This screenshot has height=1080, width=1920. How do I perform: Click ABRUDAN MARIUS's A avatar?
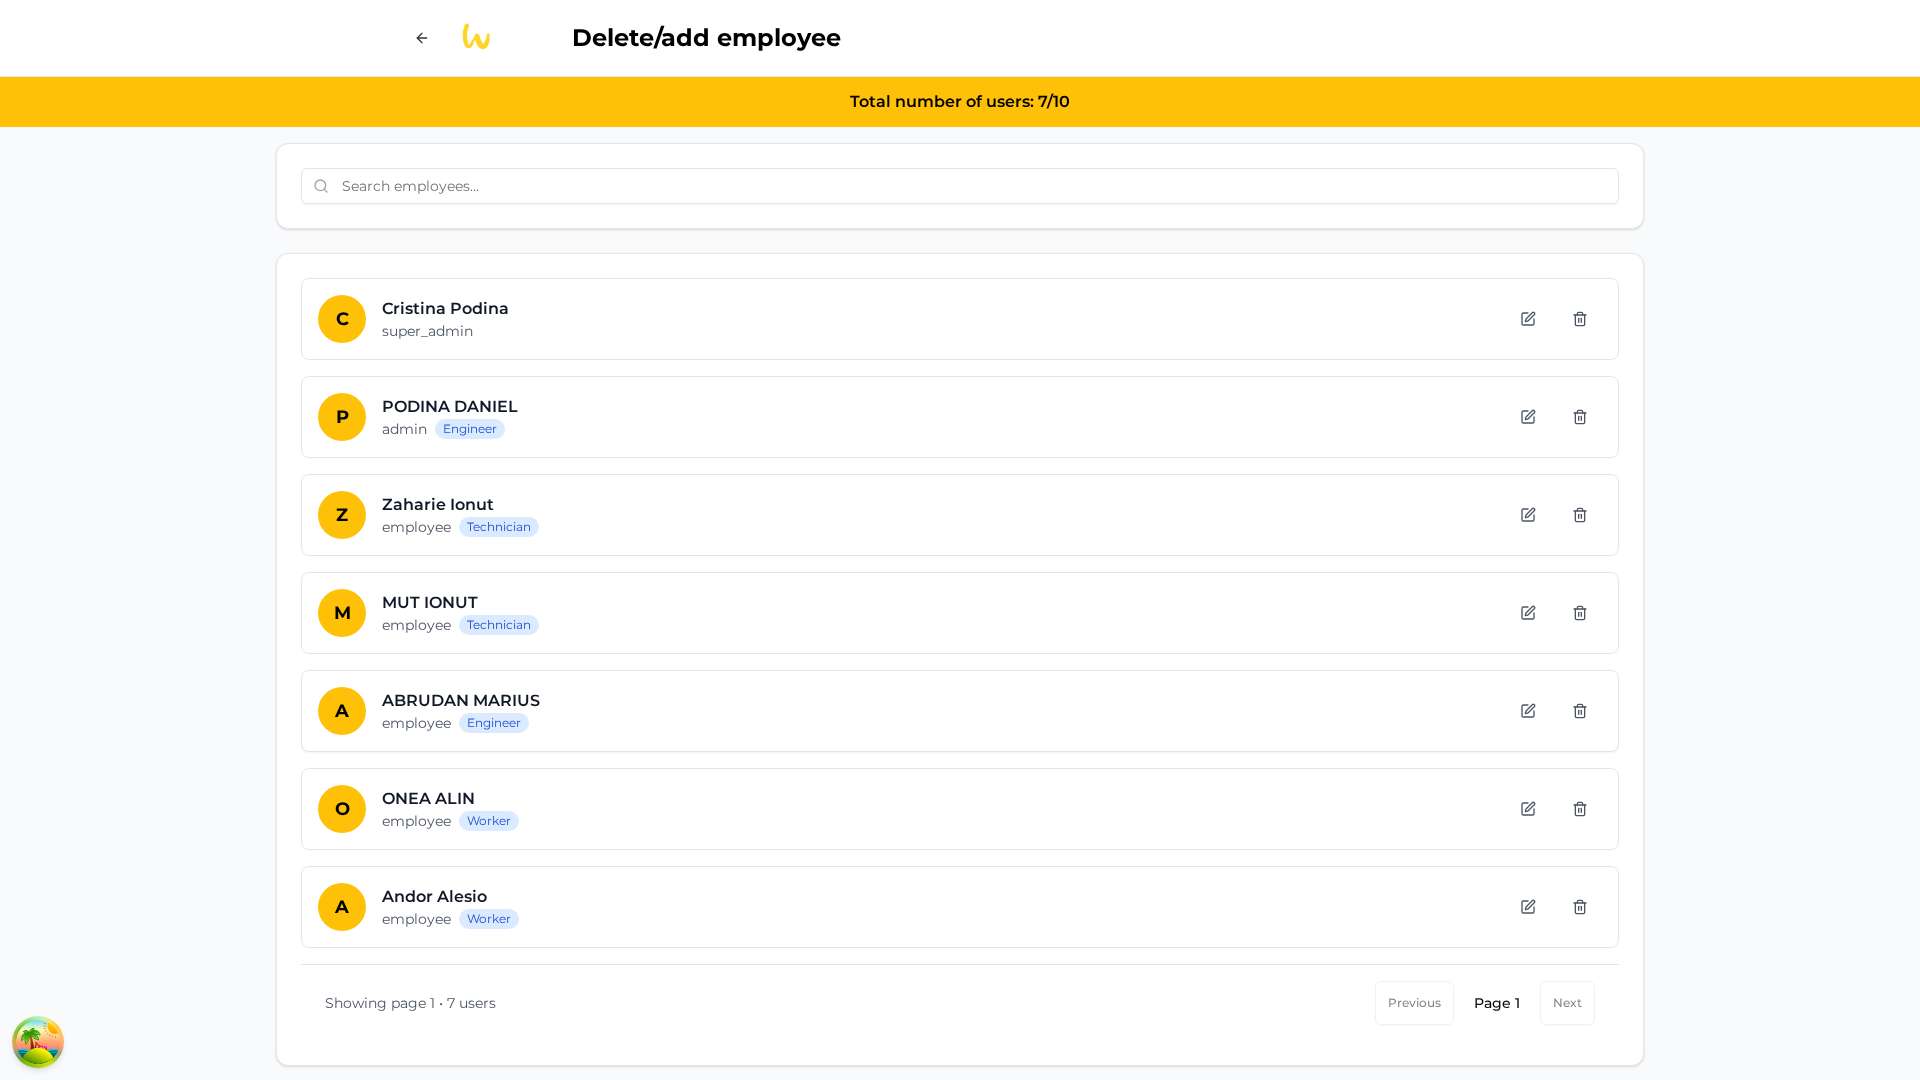pyautogui.click(x=342, y=711)
